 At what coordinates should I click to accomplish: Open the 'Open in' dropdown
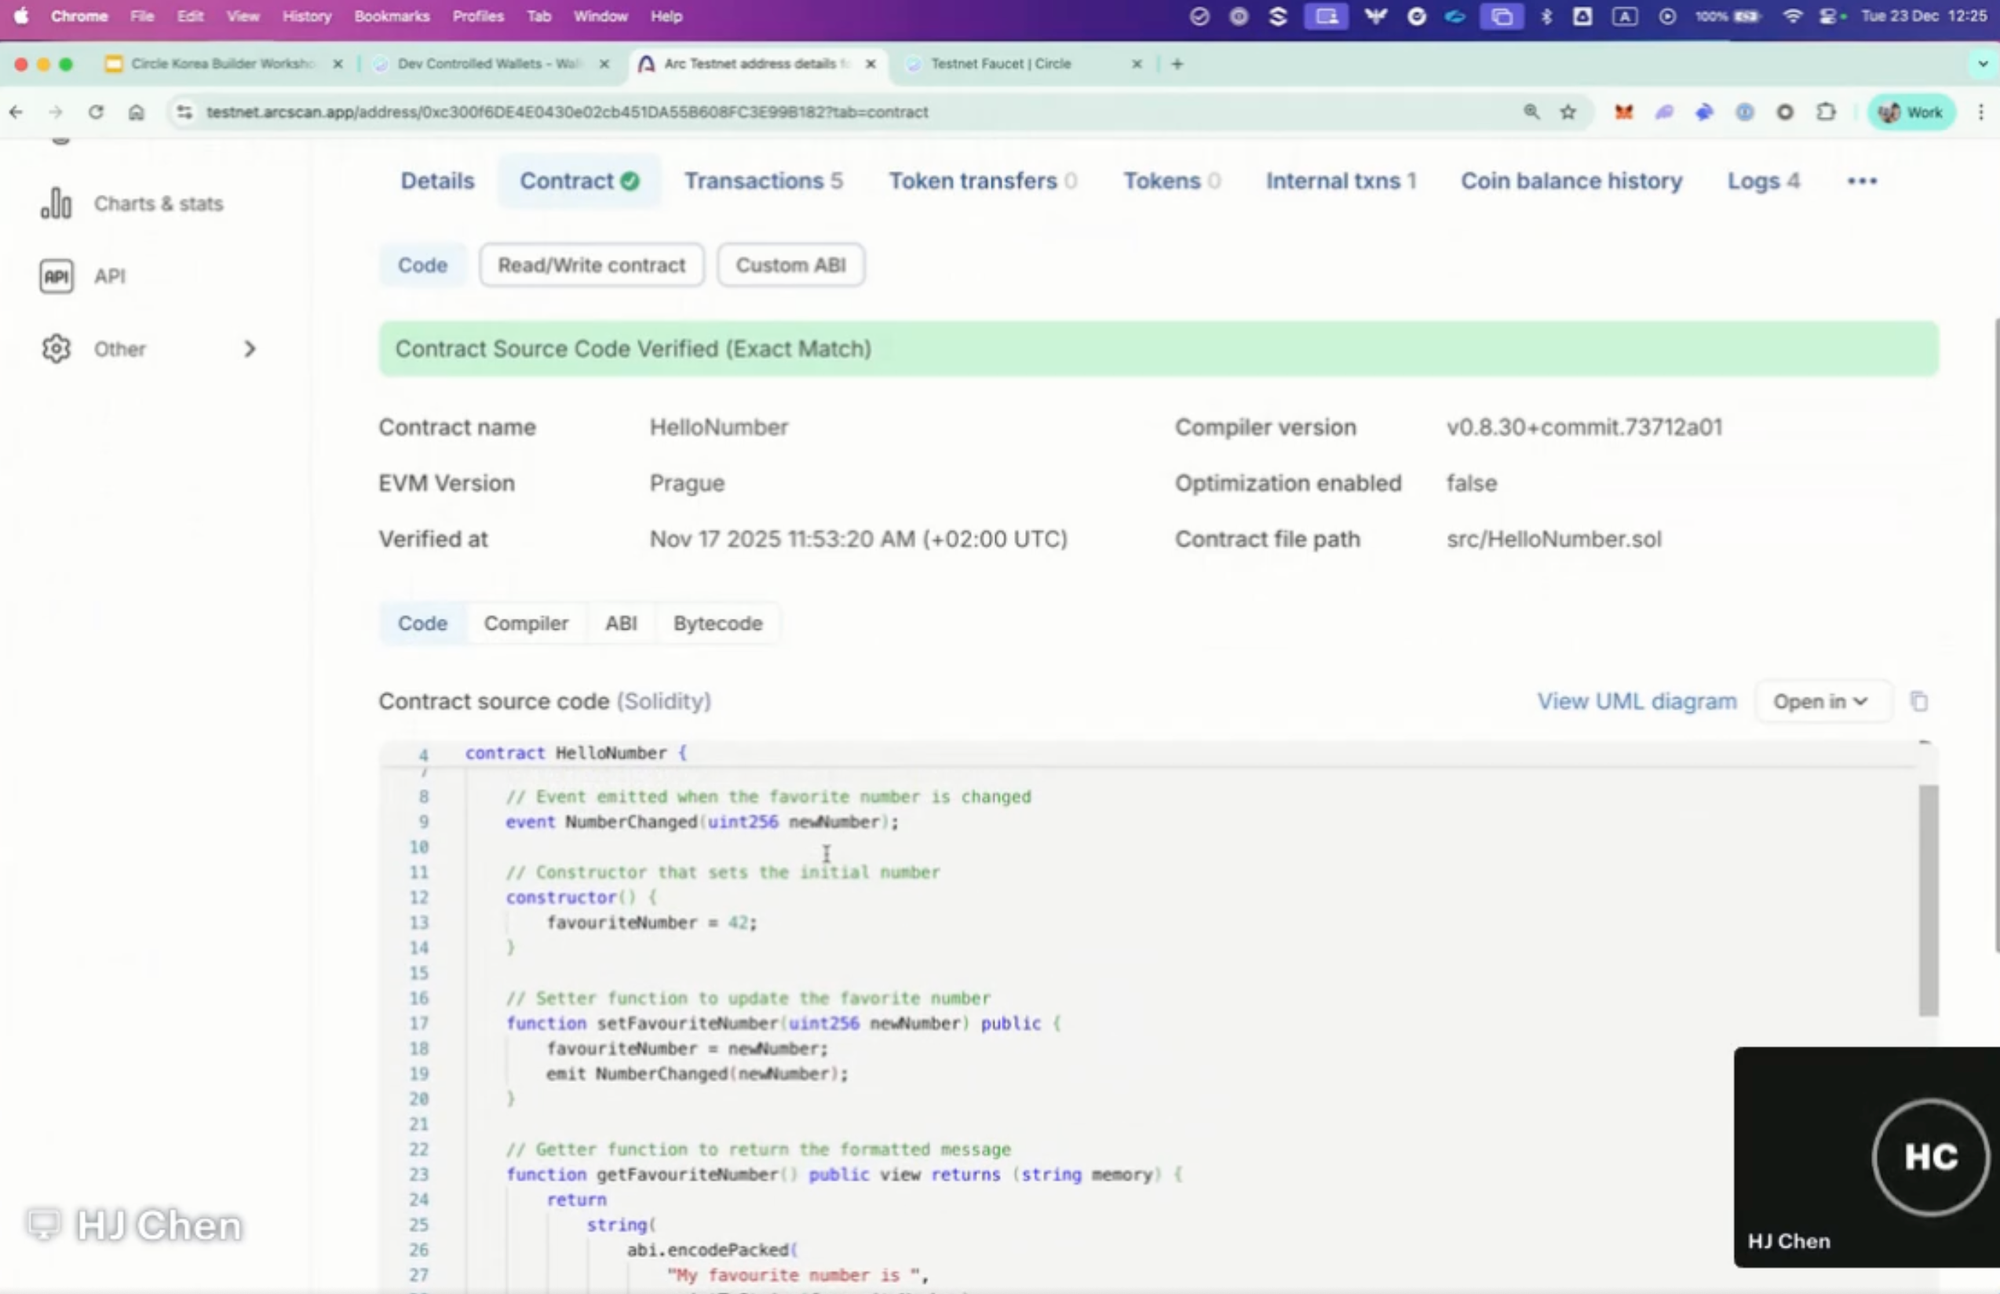click(x=1820, y=701)
